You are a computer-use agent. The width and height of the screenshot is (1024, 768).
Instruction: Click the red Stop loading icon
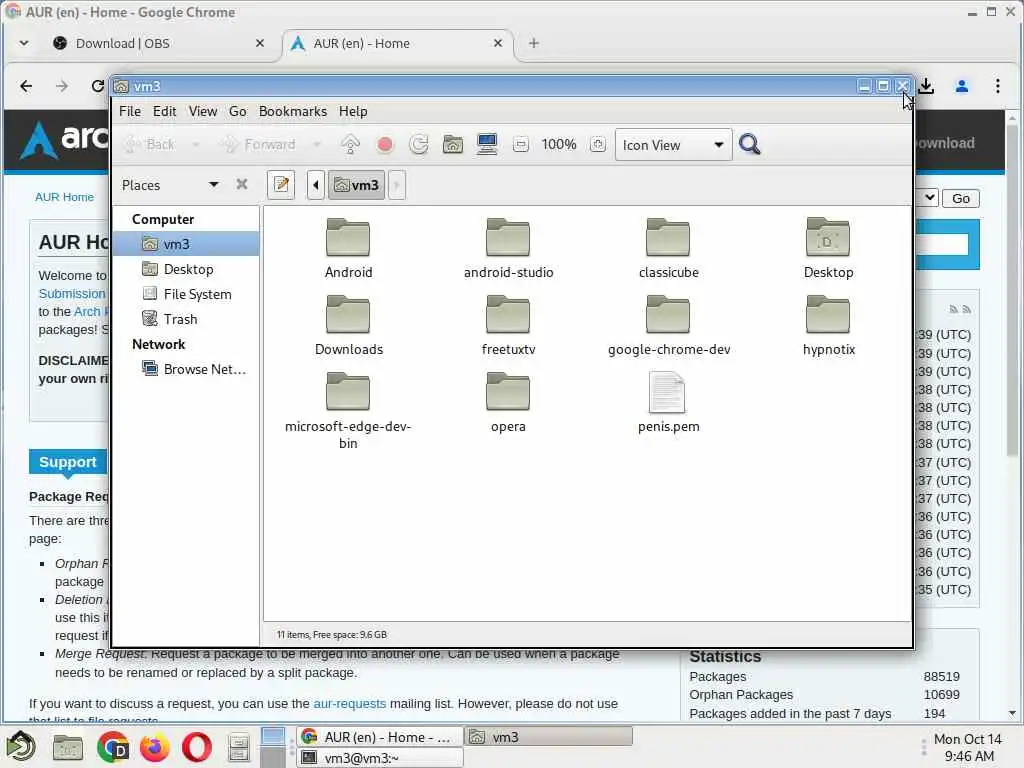pos(385,144)
